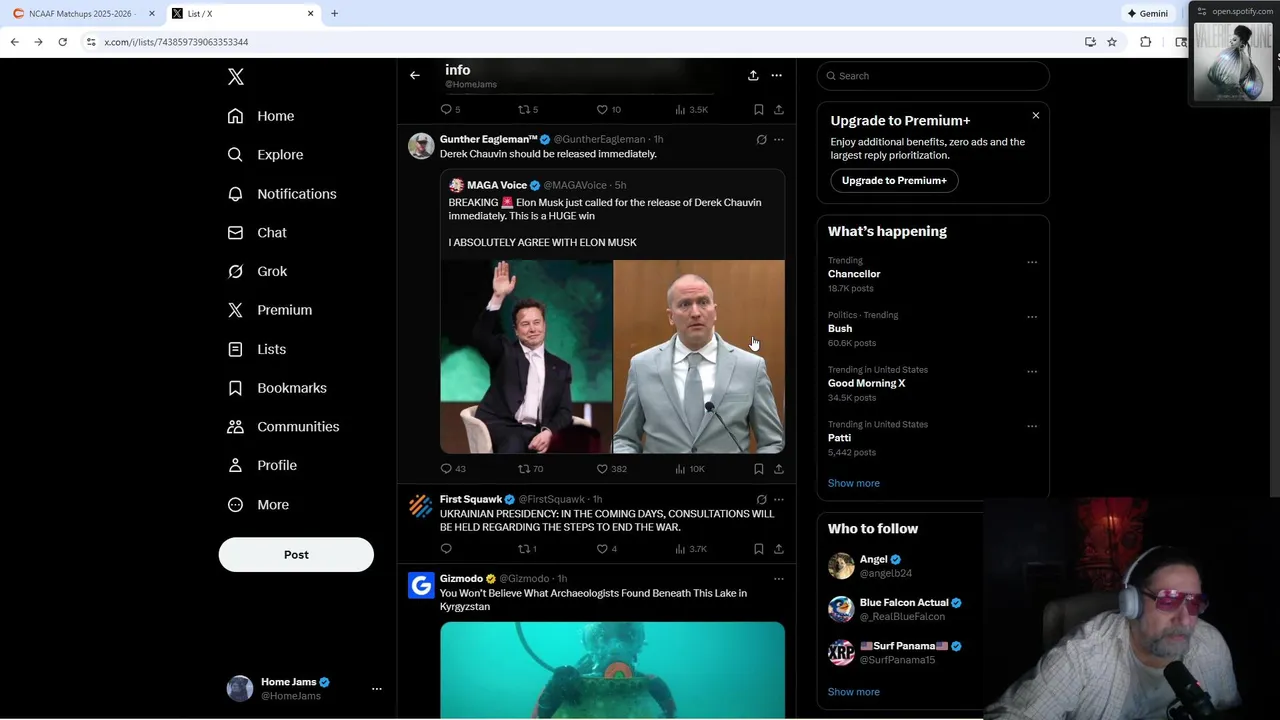Dismiss the Upgrade to Premium+ card
Image resolution: width=1280 pixels, height=720 pixels.
(x=1035, y=116)
